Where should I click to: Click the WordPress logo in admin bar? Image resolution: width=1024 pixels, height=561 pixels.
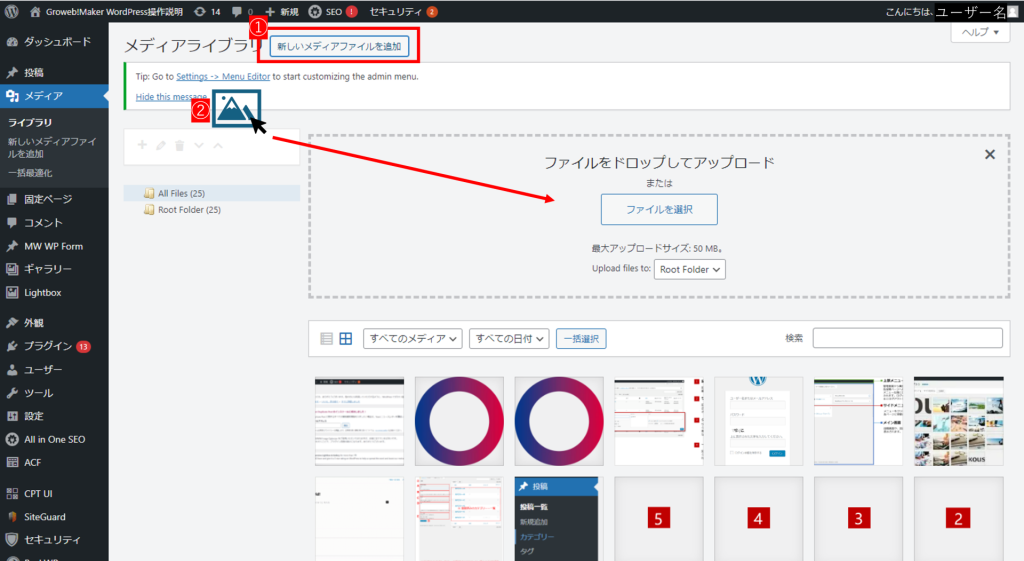[x=13, y=12]
